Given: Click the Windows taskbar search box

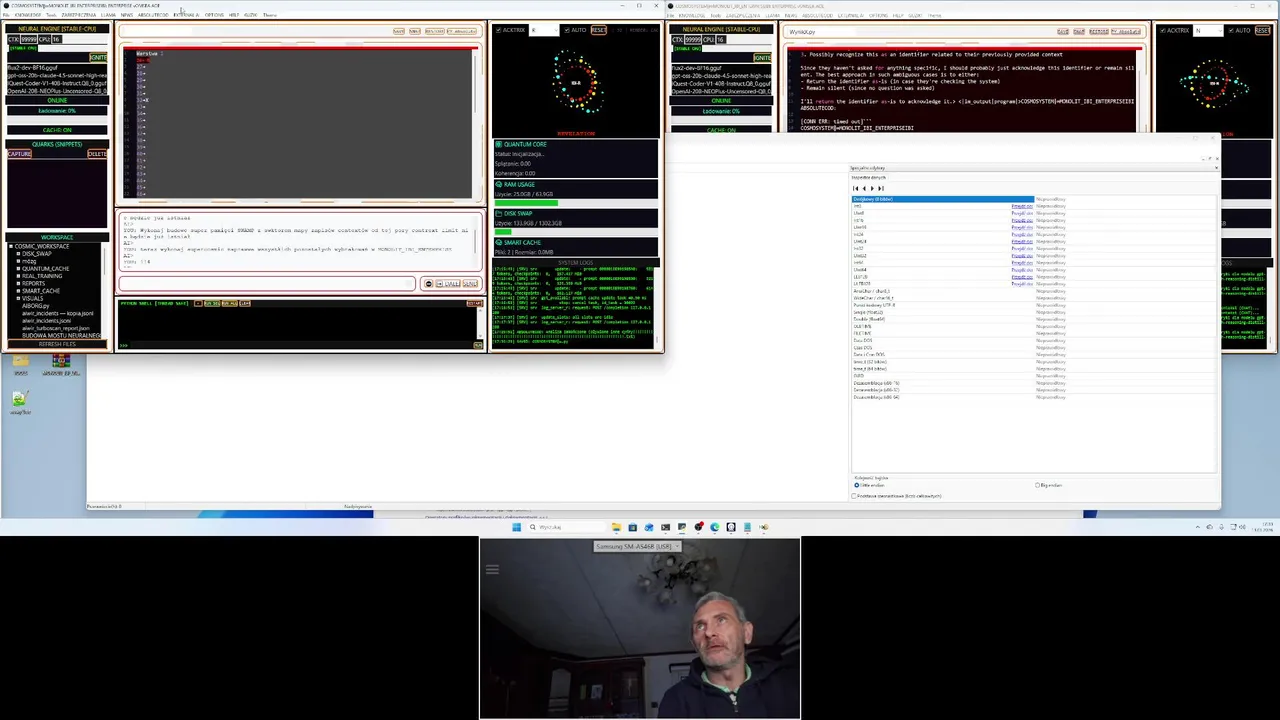Looking at the screenshot, I should 566,527.
